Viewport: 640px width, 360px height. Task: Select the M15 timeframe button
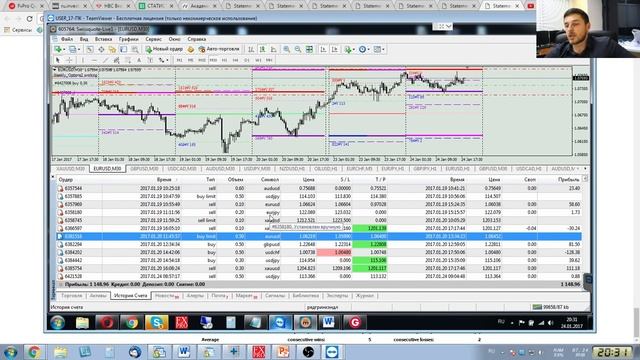[202, 60]
